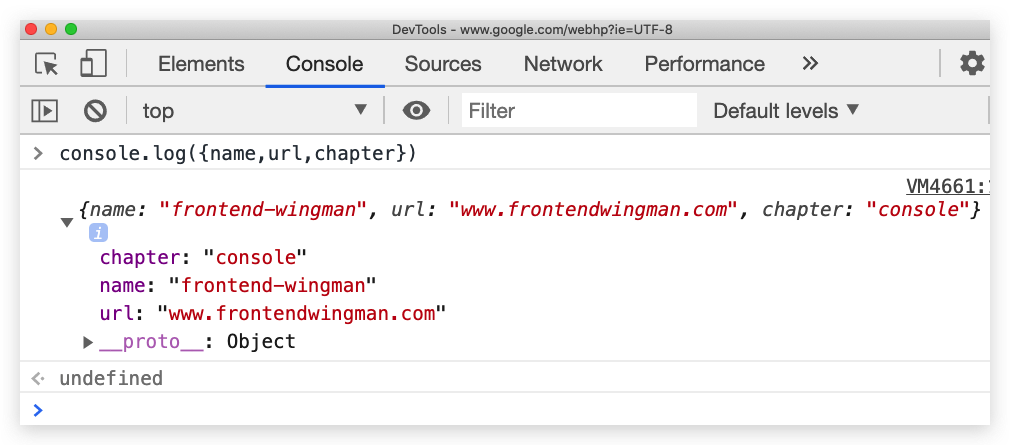Open the Default levels dropdown
The height and width of the screenshot is (445, 1010).
pos(786,111)
